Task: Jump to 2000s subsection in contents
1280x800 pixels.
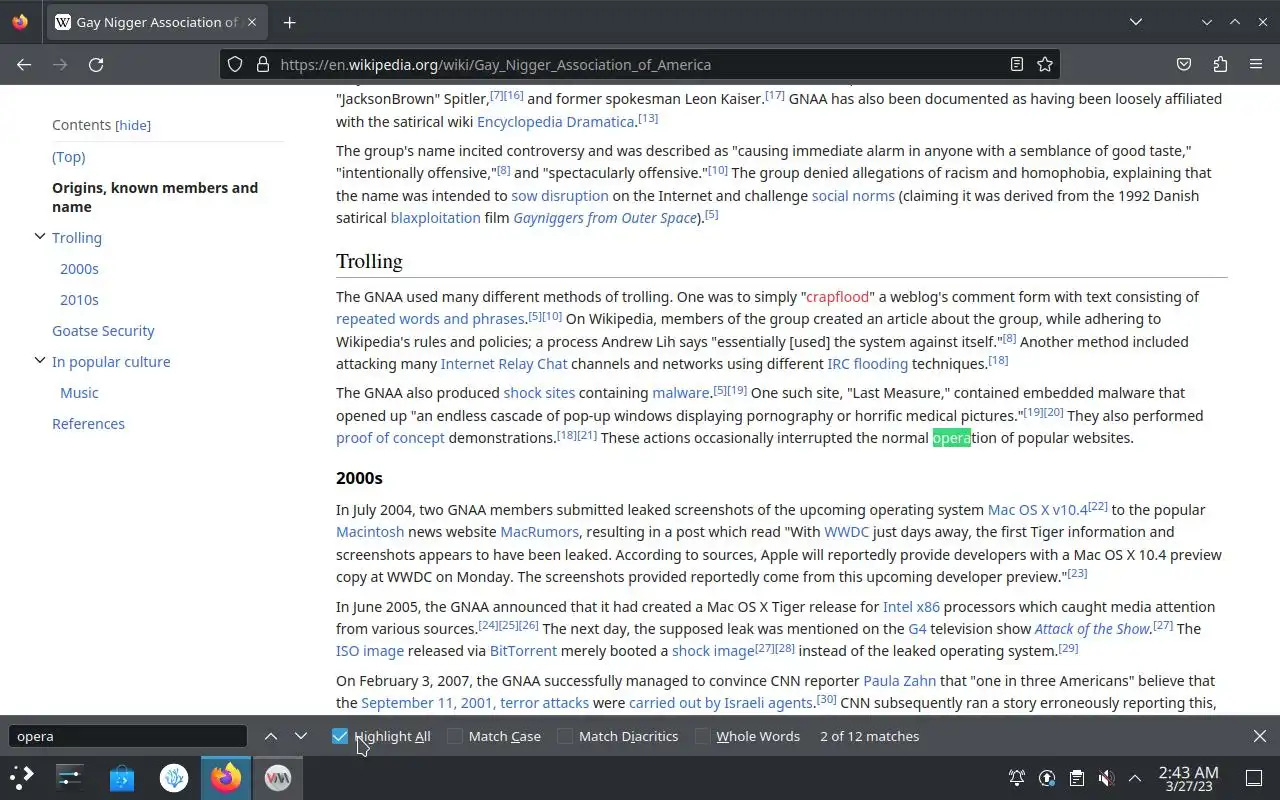Action: point(79,269)
